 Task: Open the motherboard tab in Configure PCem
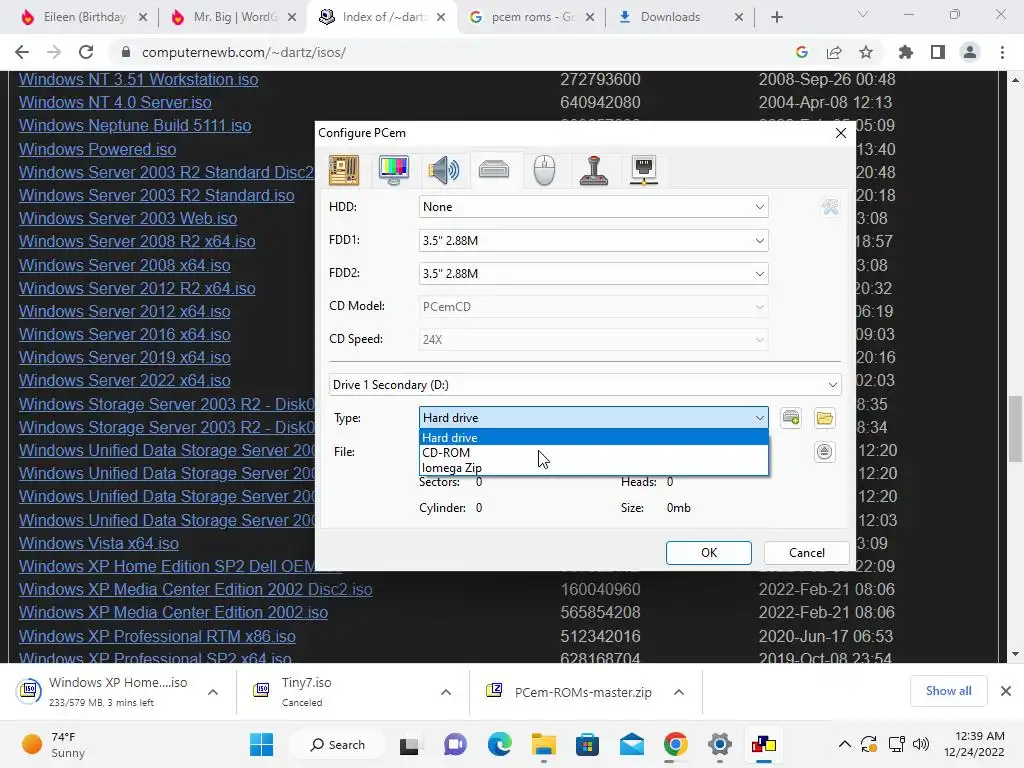click(344, 170)
